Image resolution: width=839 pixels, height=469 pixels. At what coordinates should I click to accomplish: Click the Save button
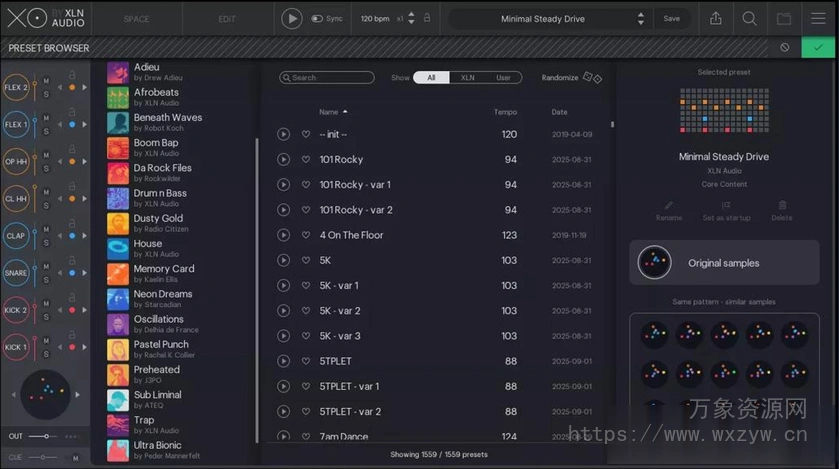coord(672,19)
